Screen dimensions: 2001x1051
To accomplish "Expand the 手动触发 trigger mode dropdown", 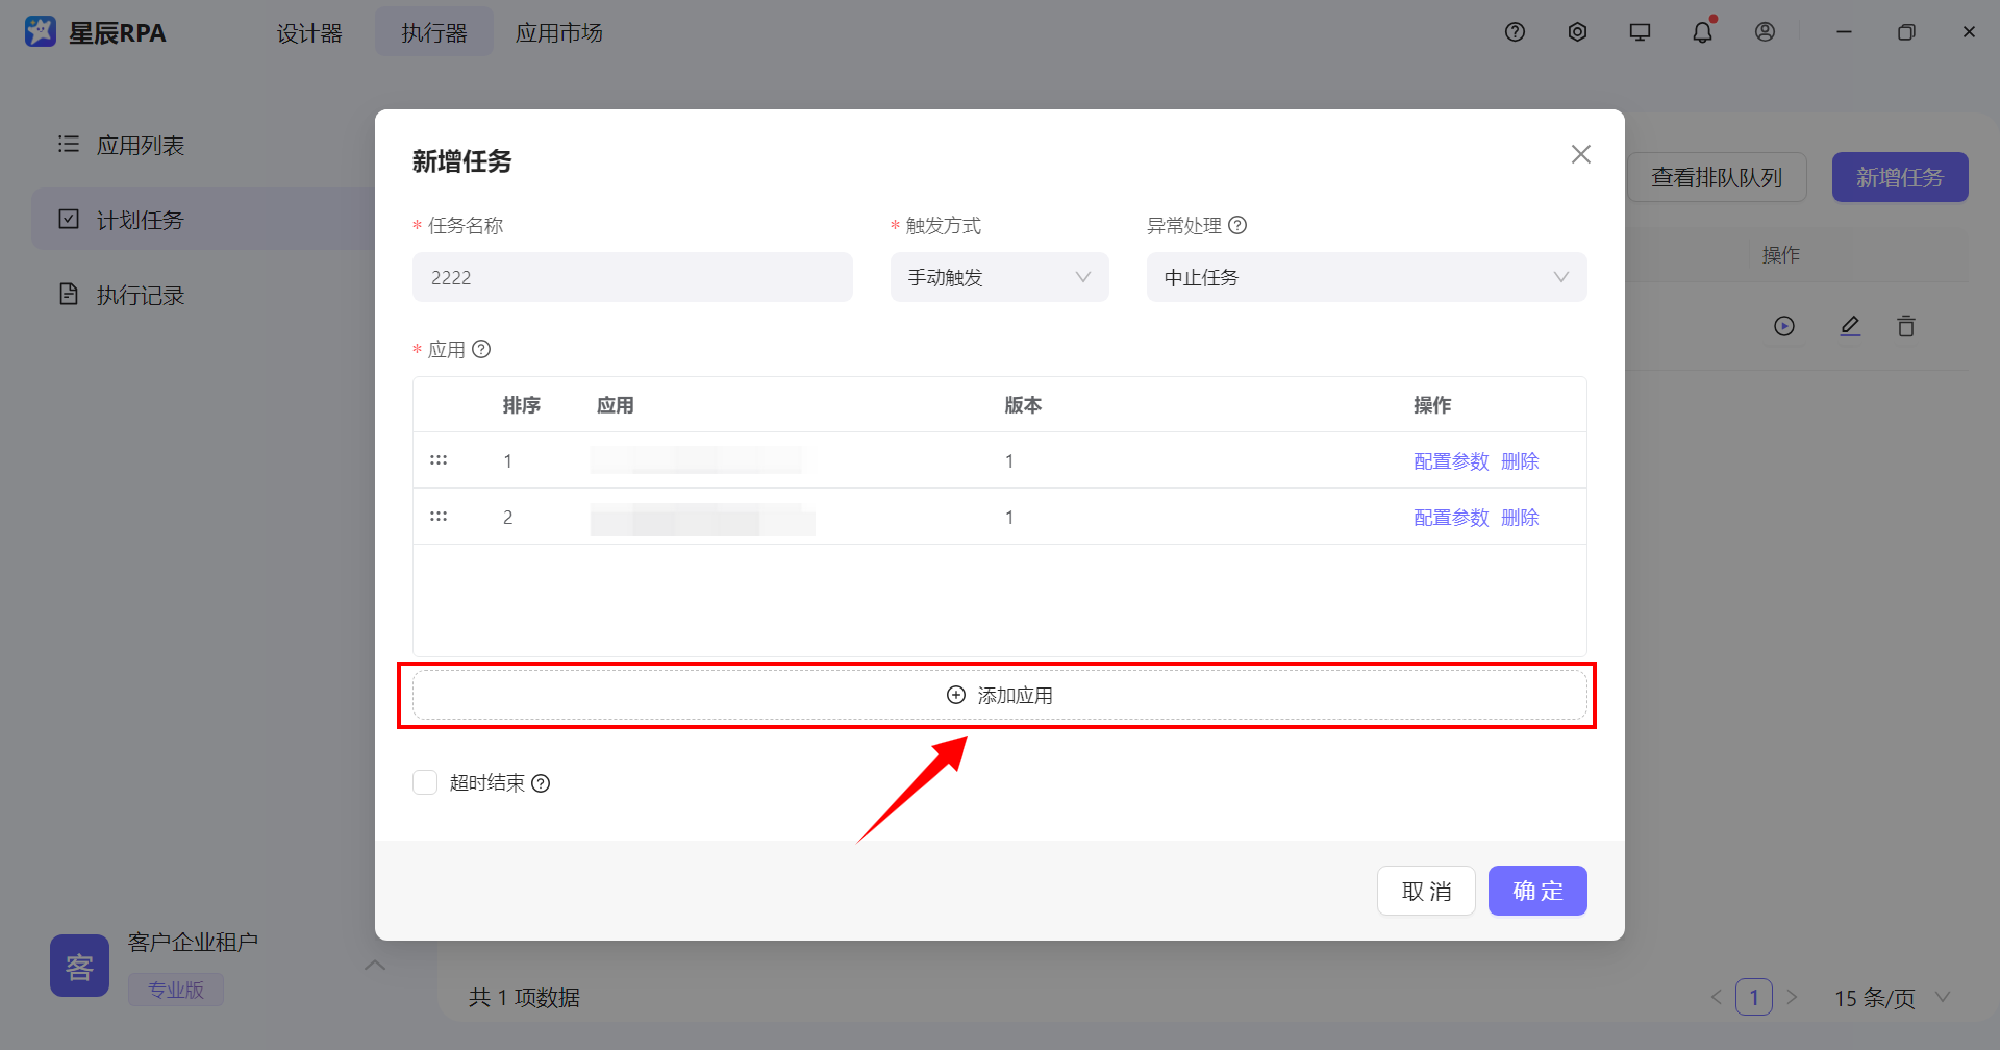I will coord(999,277).
